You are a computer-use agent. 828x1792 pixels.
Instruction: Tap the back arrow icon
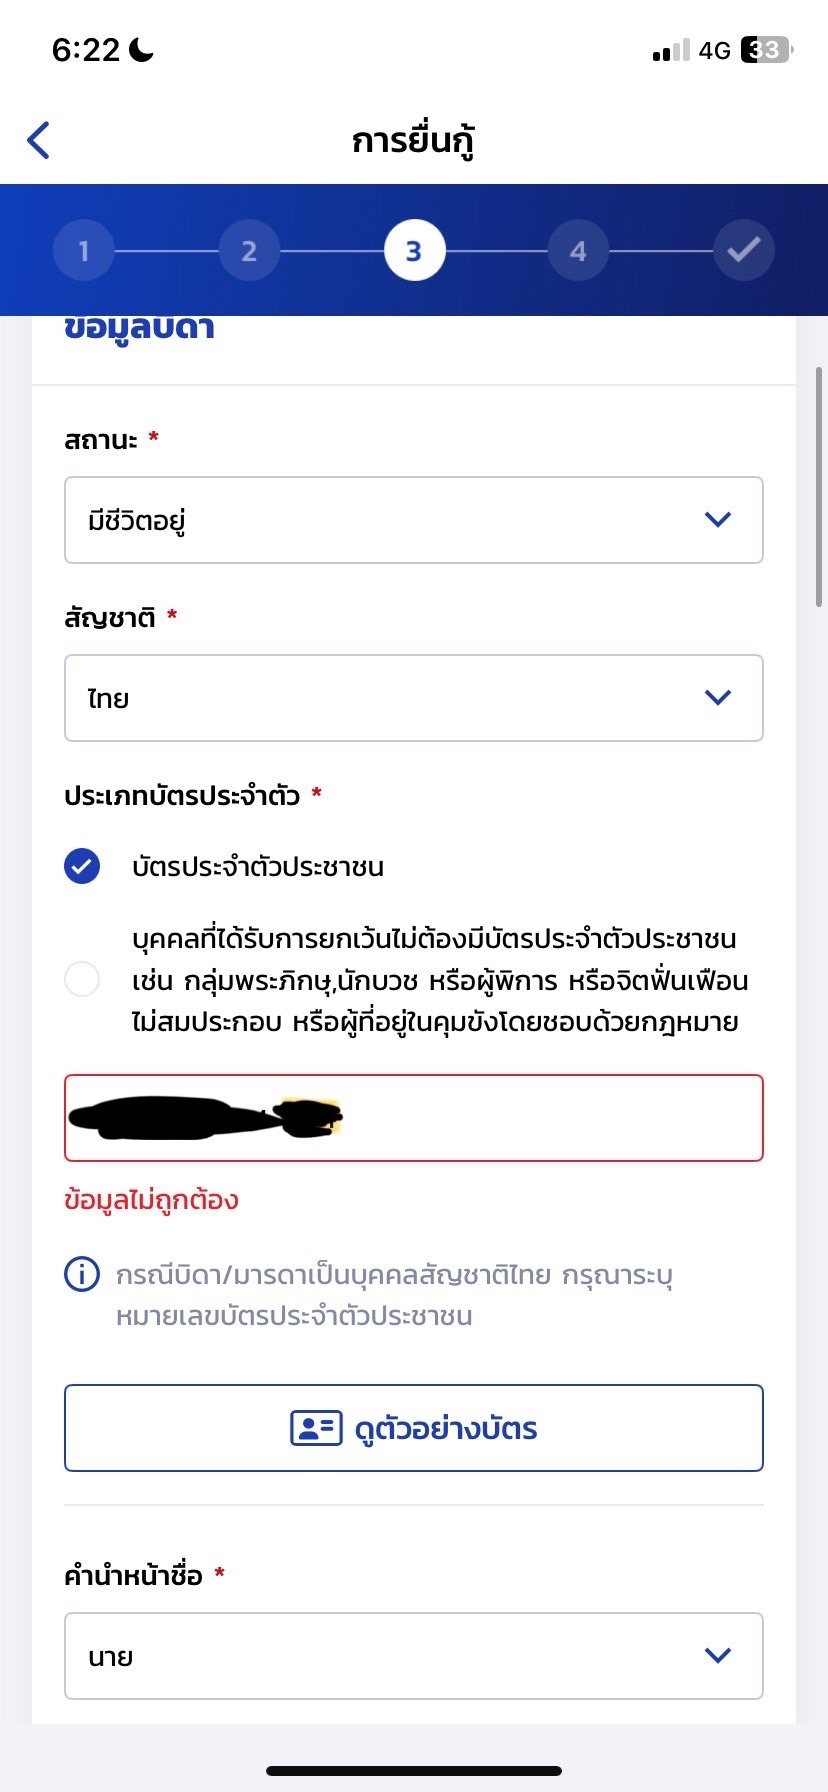coord(38,140)
